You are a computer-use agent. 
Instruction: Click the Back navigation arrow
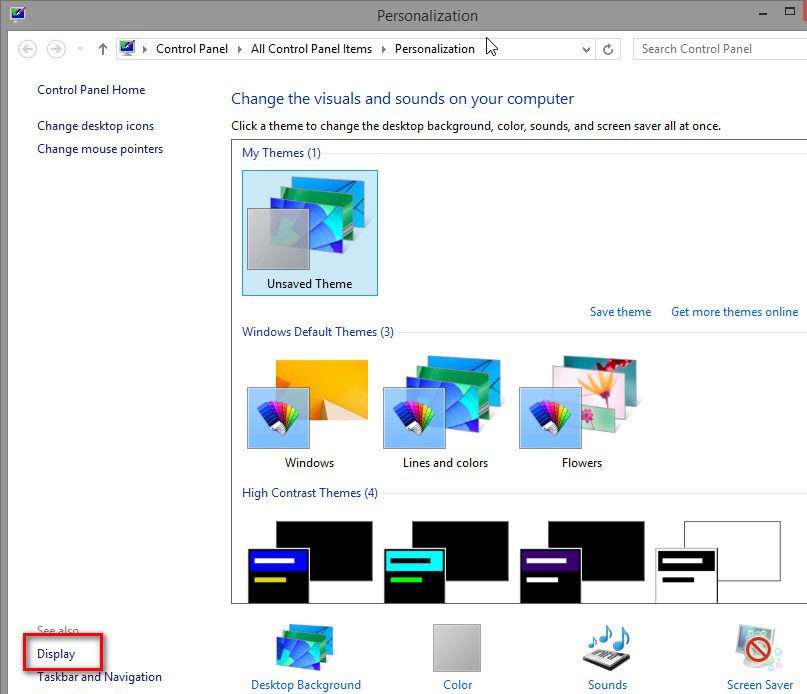(x=28, y=49)
